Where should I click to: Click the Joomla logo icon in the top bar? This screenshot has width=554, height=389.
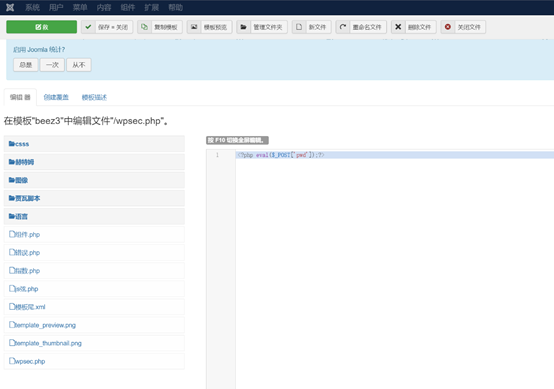click(x=10, y=7)
